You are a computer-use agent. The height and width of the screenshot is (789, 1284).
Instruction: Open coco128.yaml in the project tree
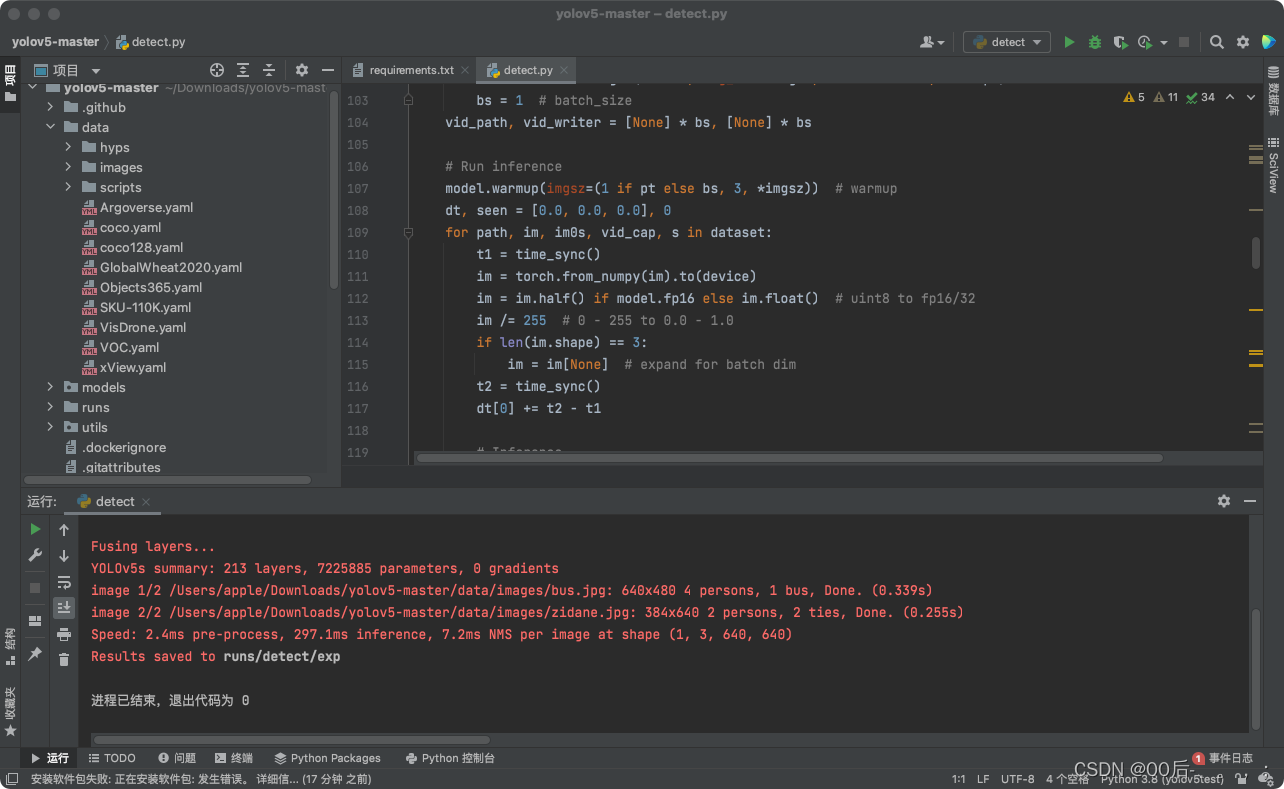click(141, 247)
